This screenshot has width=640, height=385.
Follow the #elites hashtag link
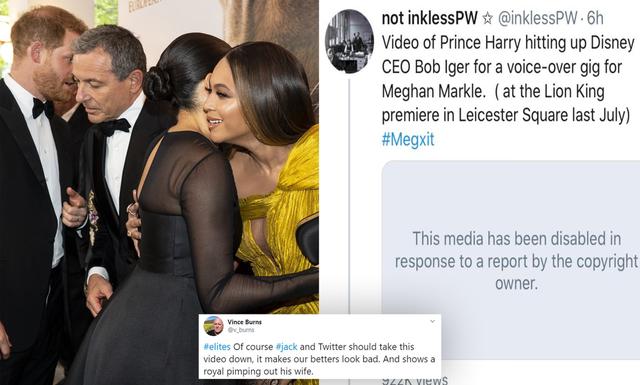click(217, 347)
